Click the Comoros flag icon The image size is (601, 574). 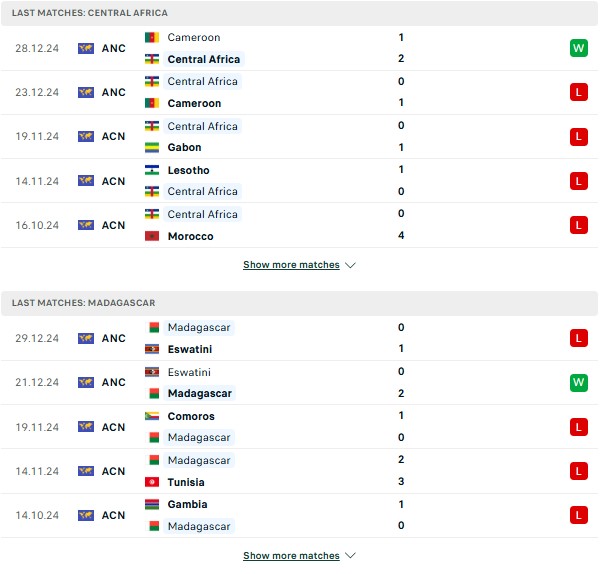pyautogui.click(x=152, y=416)
